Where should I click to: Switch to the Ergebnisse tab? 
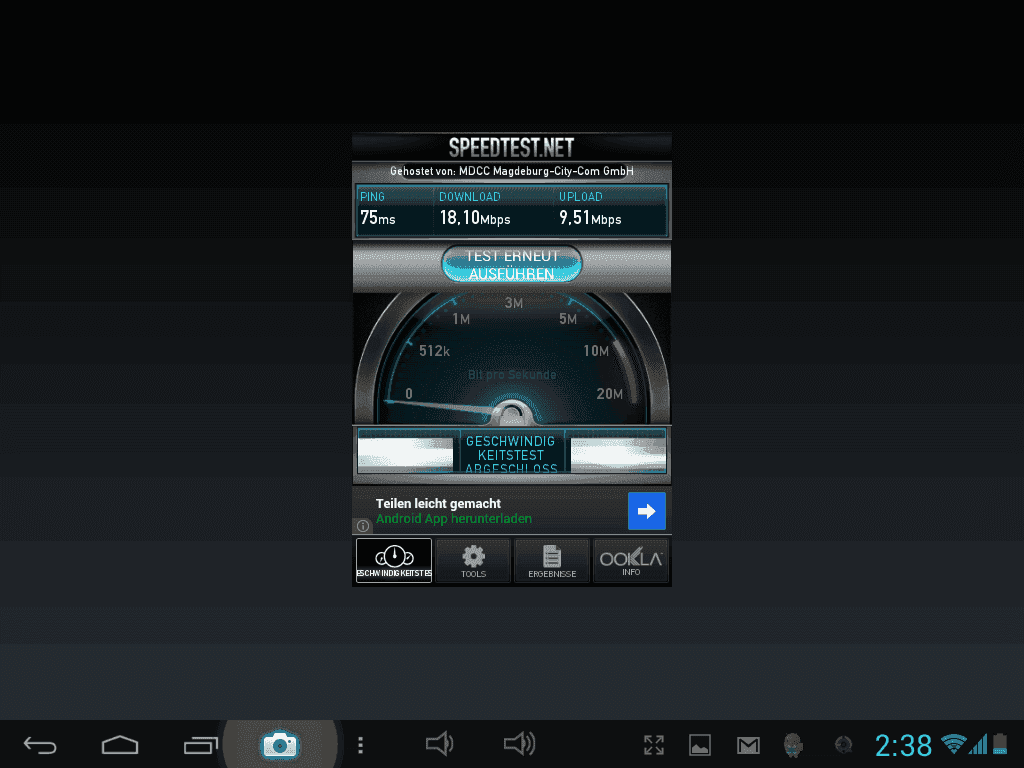[x=552, y=560]
